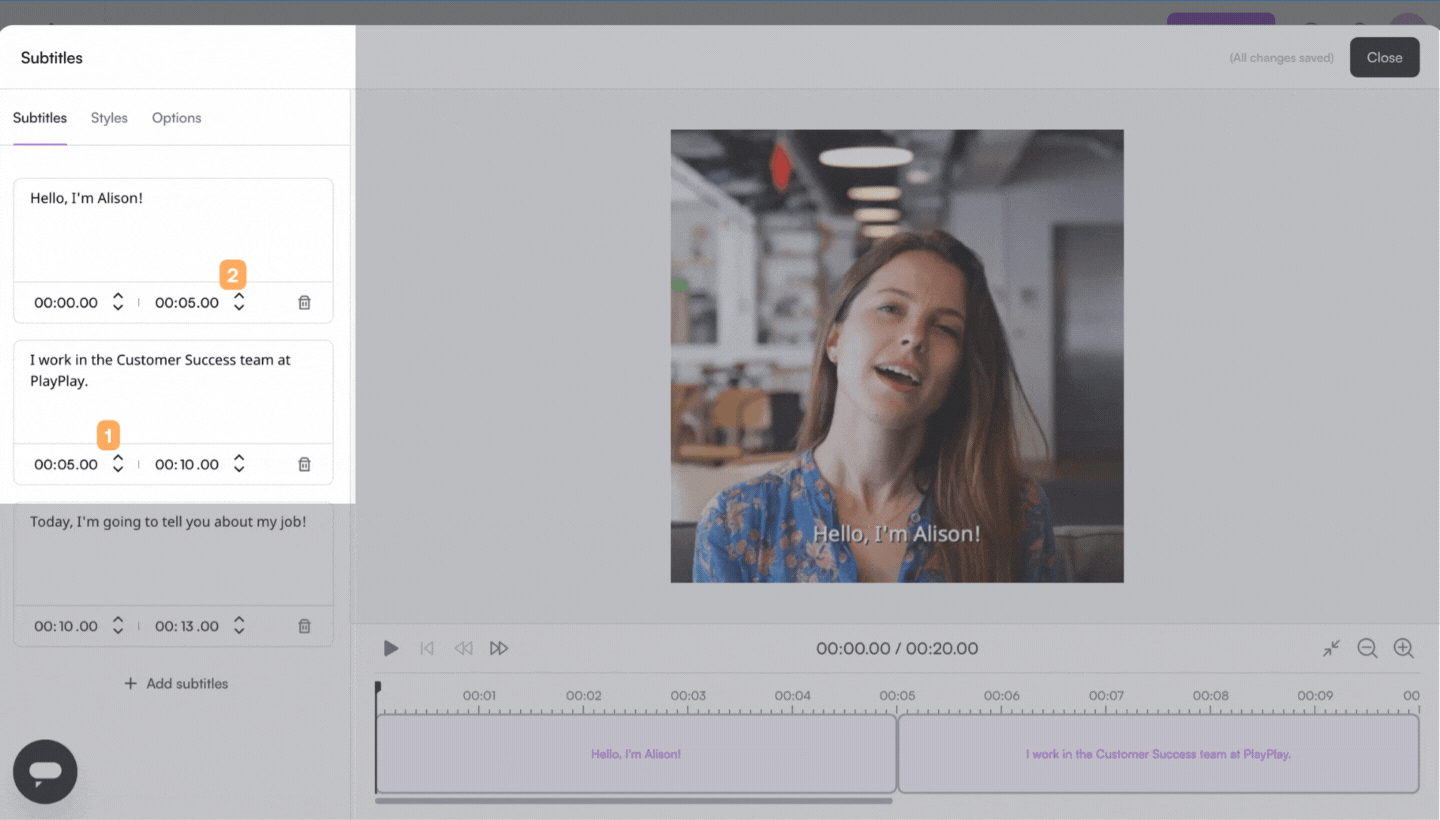The height and width of the screenshot is (820, 1440).
Task: Switch to the Subtitles tab
Action: pos(40,118)
